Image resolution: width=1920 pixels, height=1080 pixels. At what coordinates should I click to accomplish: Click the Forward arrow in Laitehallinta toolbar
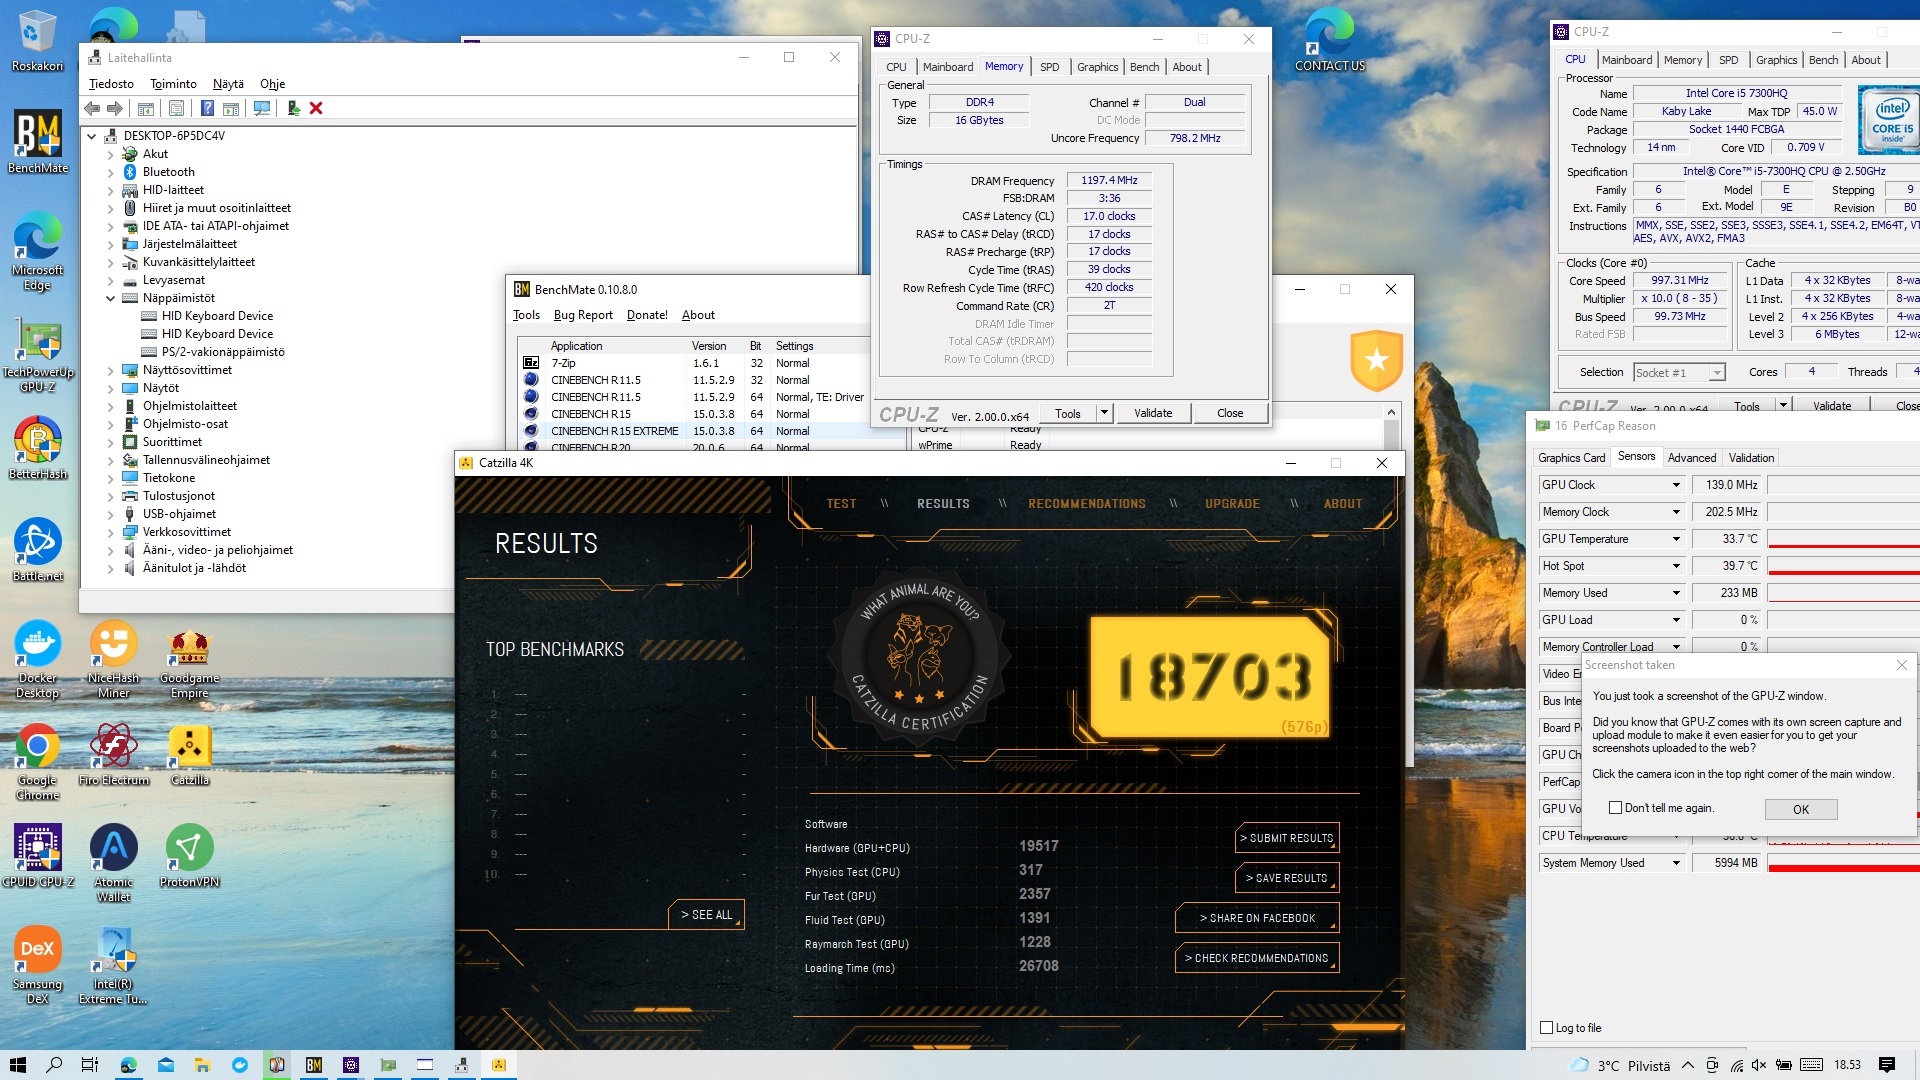(x=115, y=108)
